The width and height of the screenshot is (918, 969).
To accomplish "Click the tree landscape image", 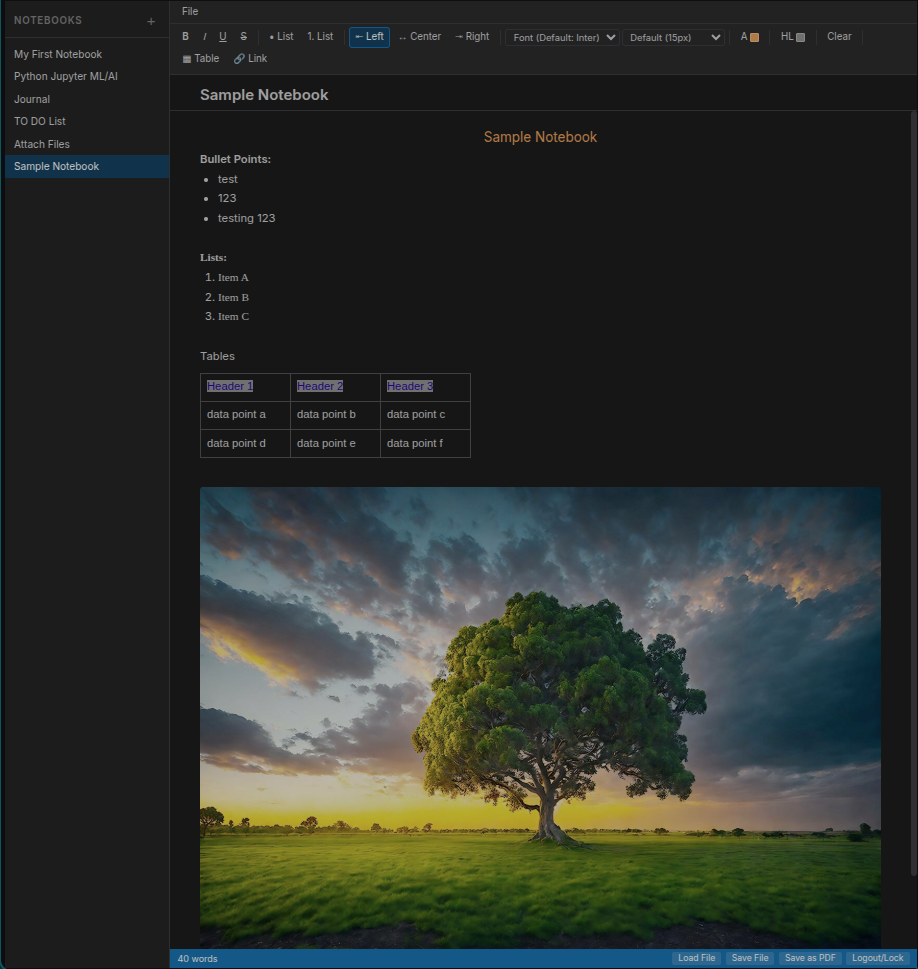I will coord(540,717).
